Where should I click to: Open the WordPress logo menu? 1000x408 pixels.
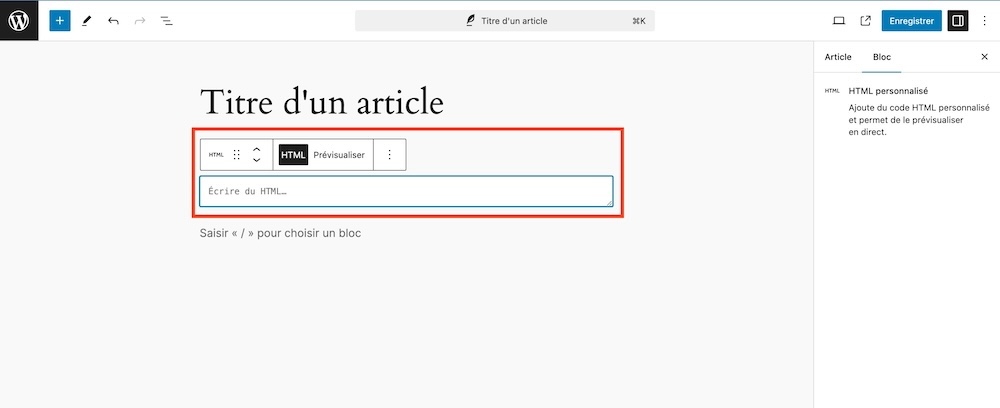coord(19,20)
